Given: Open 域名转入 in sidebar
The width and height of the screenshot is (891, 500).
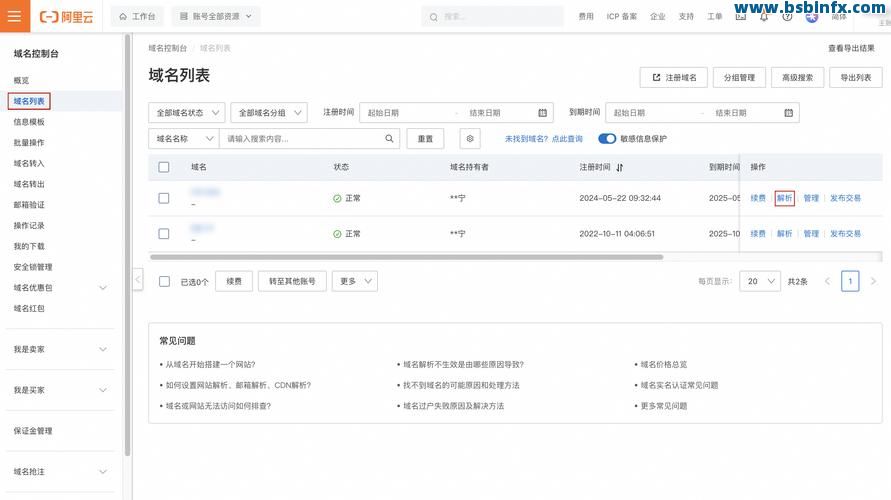Looking at the screenshot, I should [29, 164].
